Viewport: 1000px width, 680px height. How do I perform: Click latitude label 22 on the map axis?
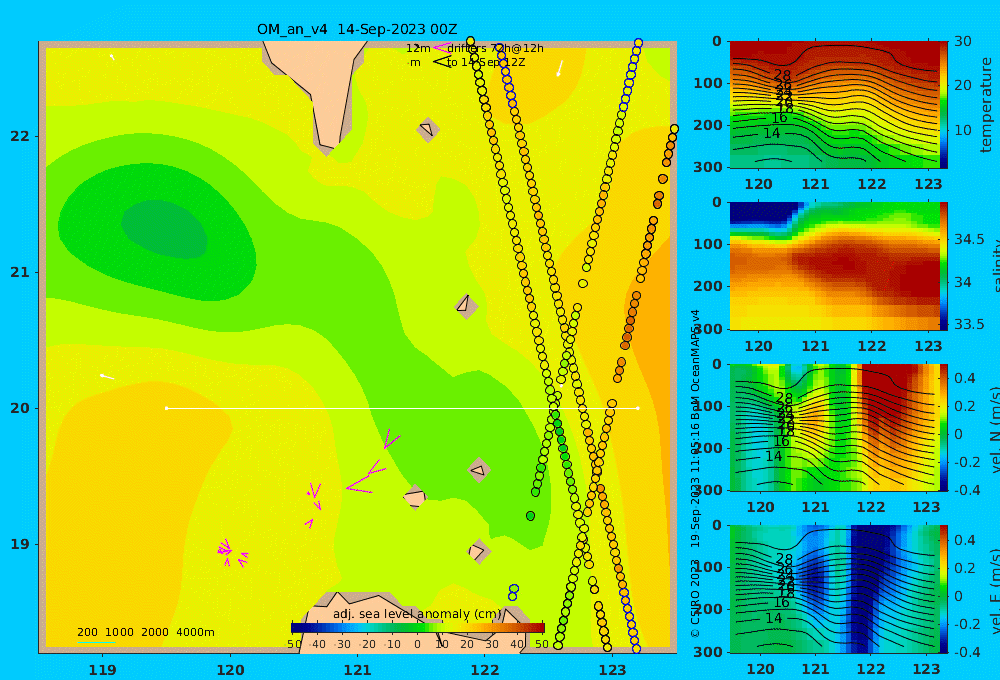(x=20, y=137)
